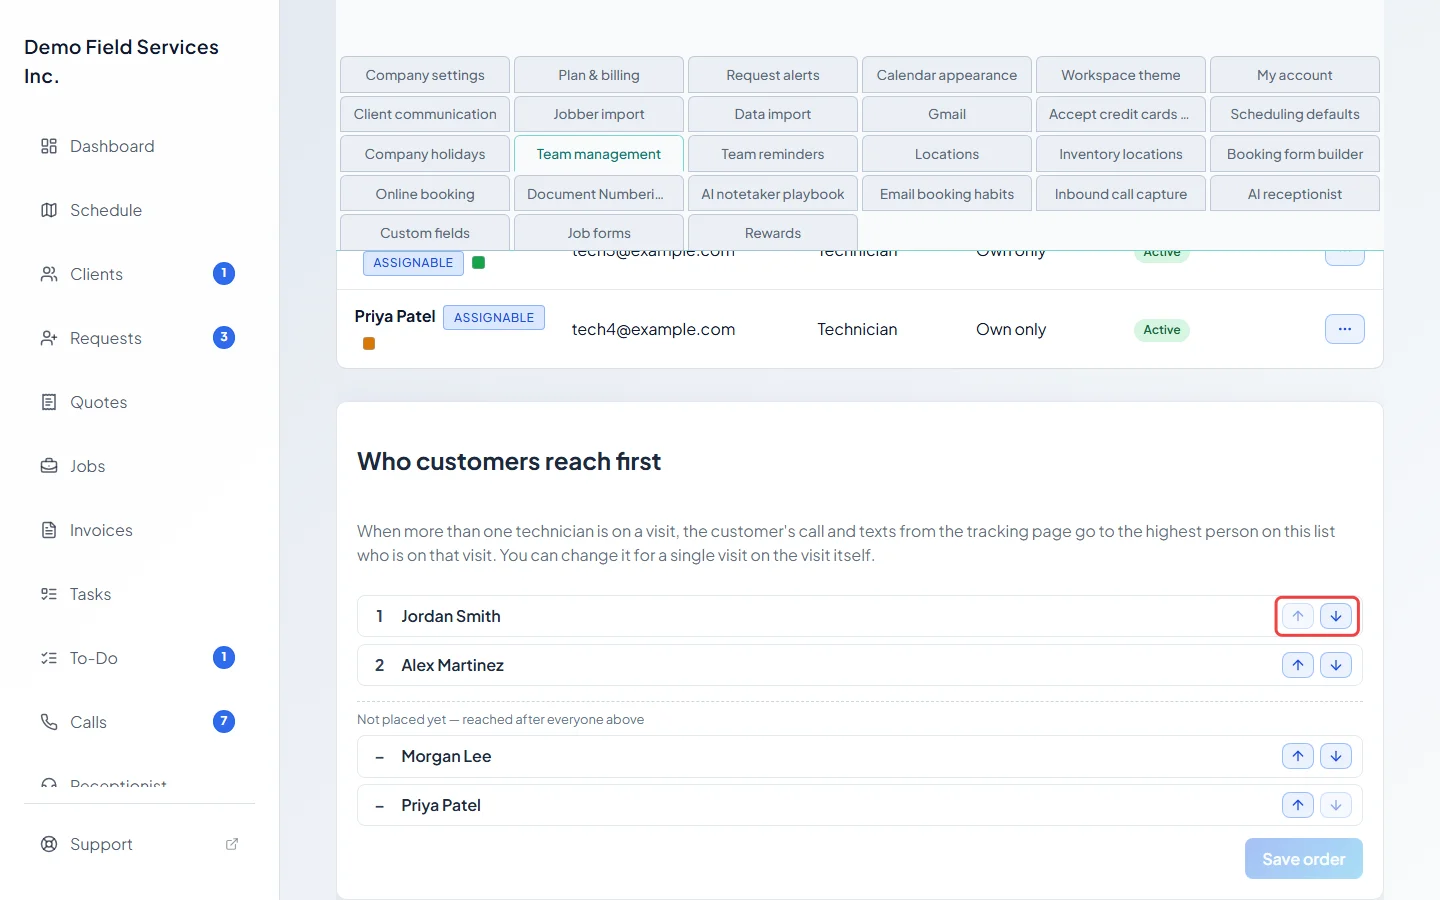This screenshot has height=900, width=1440.
Task: Open the Team reminders tab
Action: pos(773,154)
